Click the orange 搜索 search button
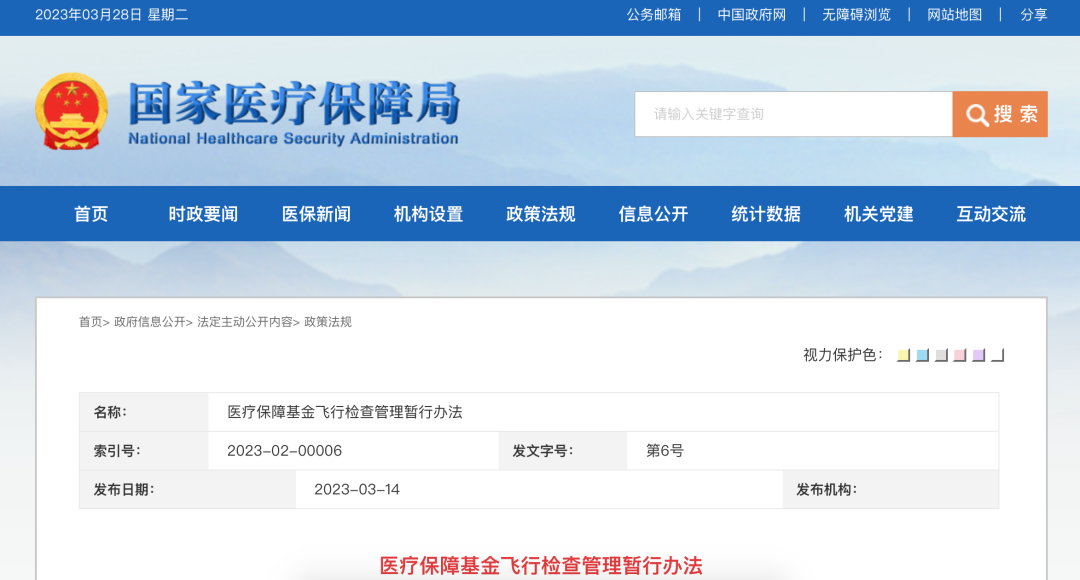This screenshot has width=1080, height=580. click(1000, 114)
